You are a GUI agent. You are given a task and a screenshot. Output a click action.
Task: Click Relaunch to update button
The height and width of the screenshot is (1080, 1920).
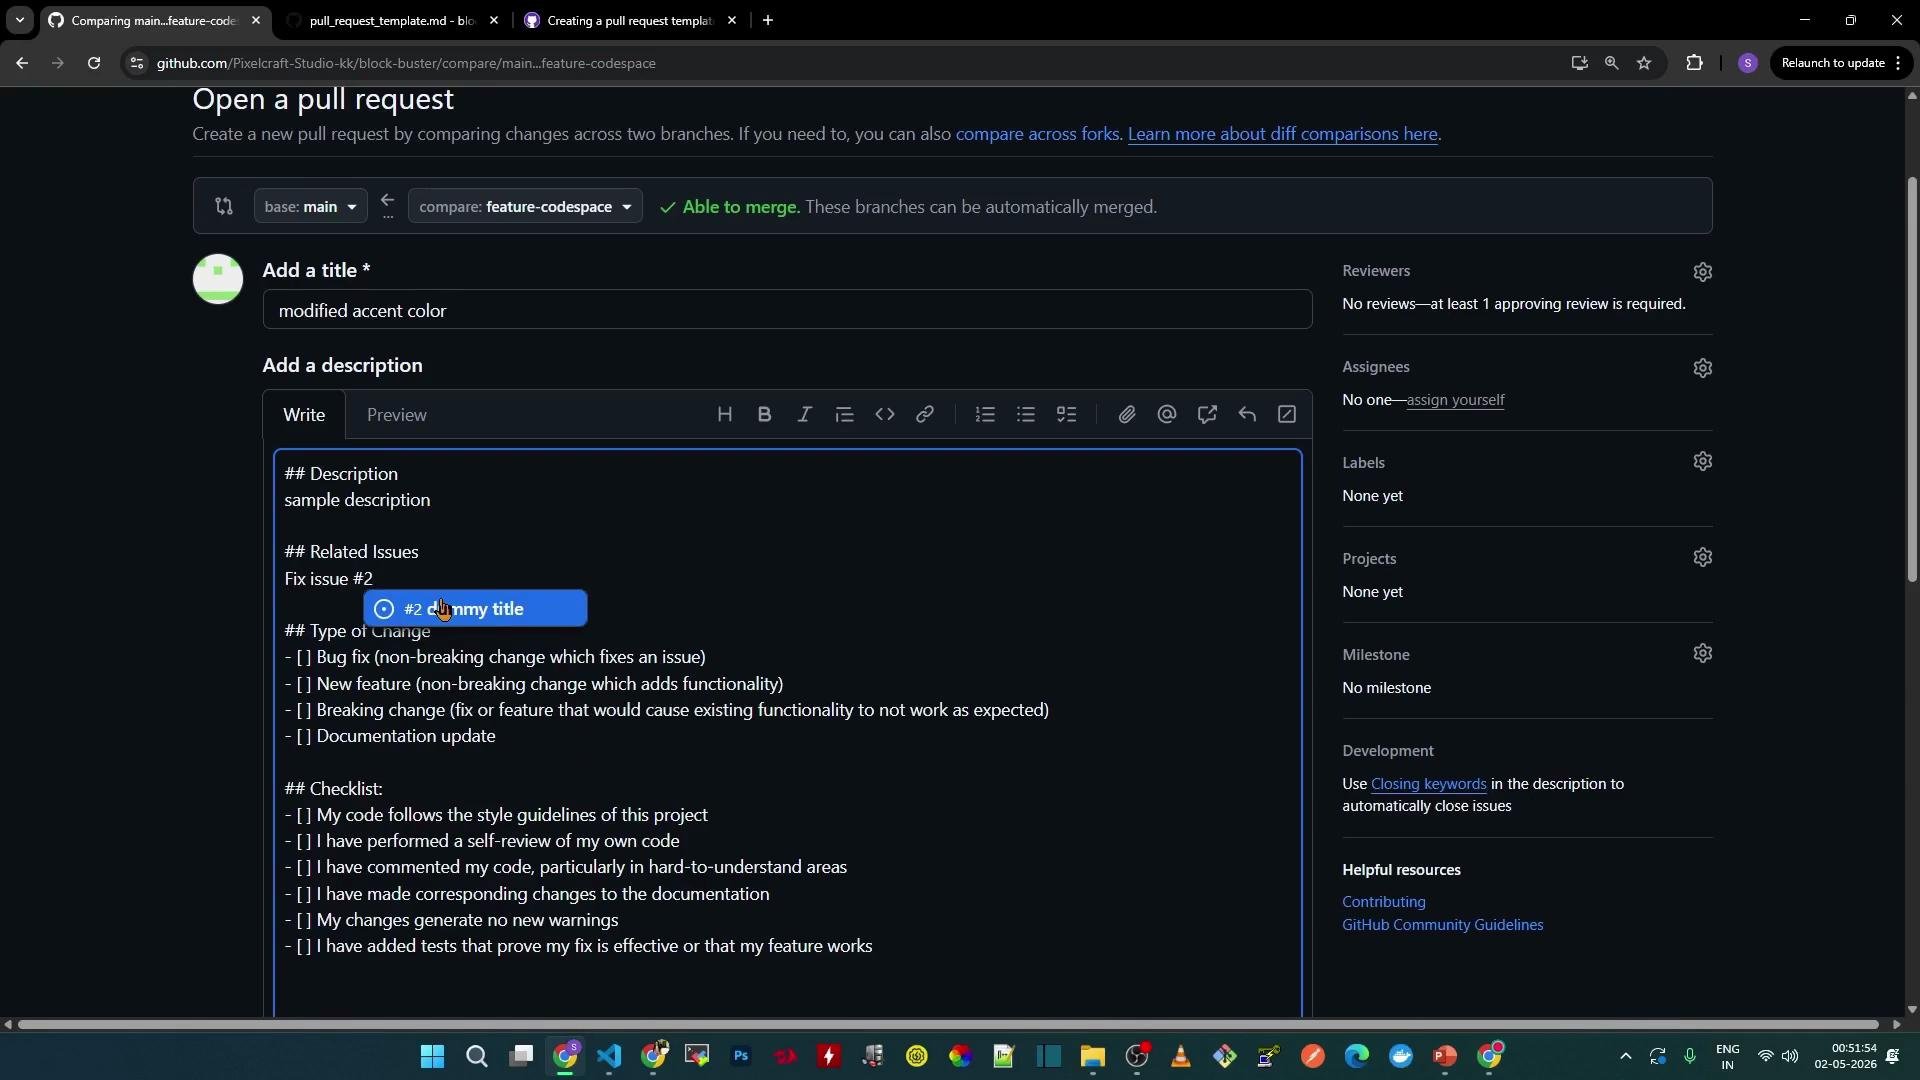[x=1833, y=63]
